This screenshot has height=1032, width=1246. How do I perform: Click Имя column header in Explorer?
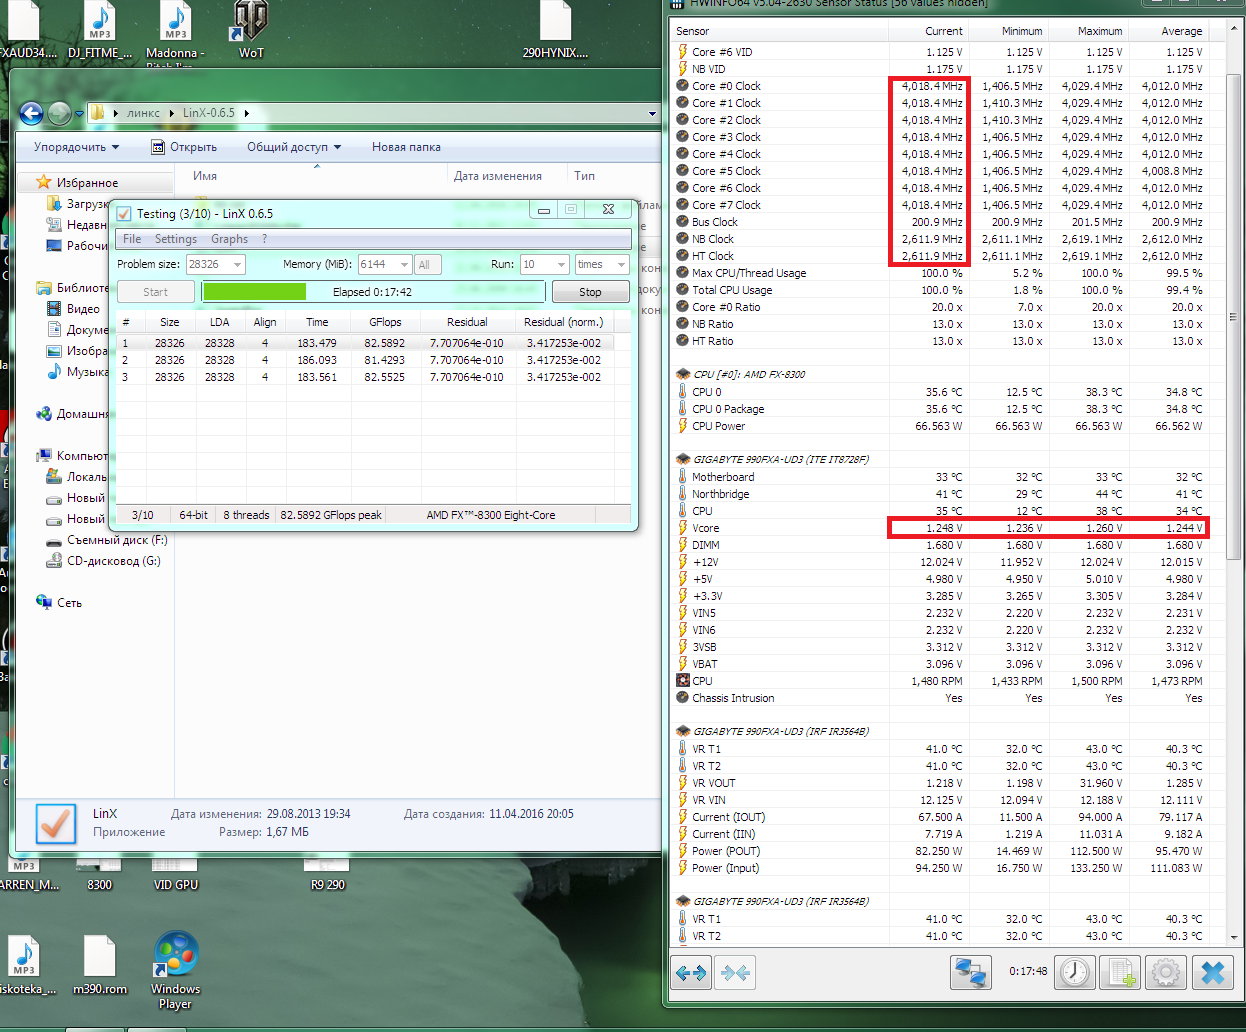315,176
